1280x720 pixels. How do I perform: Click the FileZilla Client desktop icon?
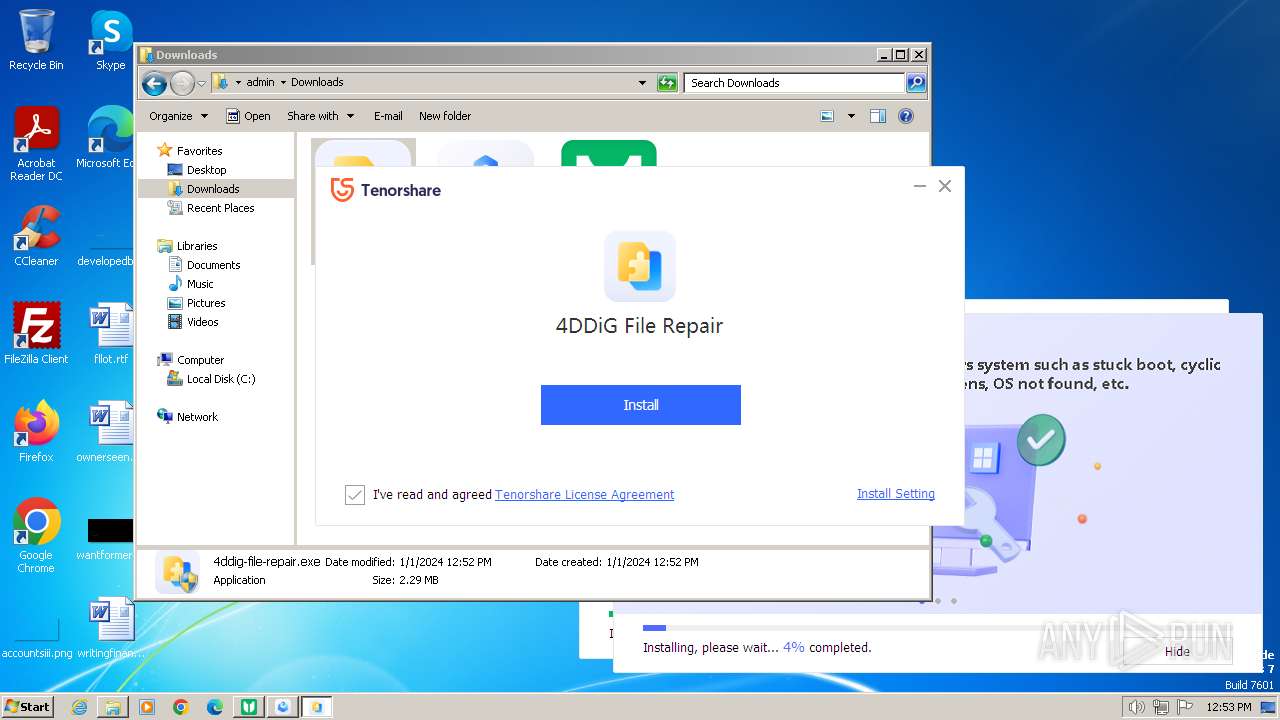pyautogui.click(x=36, y=334)
